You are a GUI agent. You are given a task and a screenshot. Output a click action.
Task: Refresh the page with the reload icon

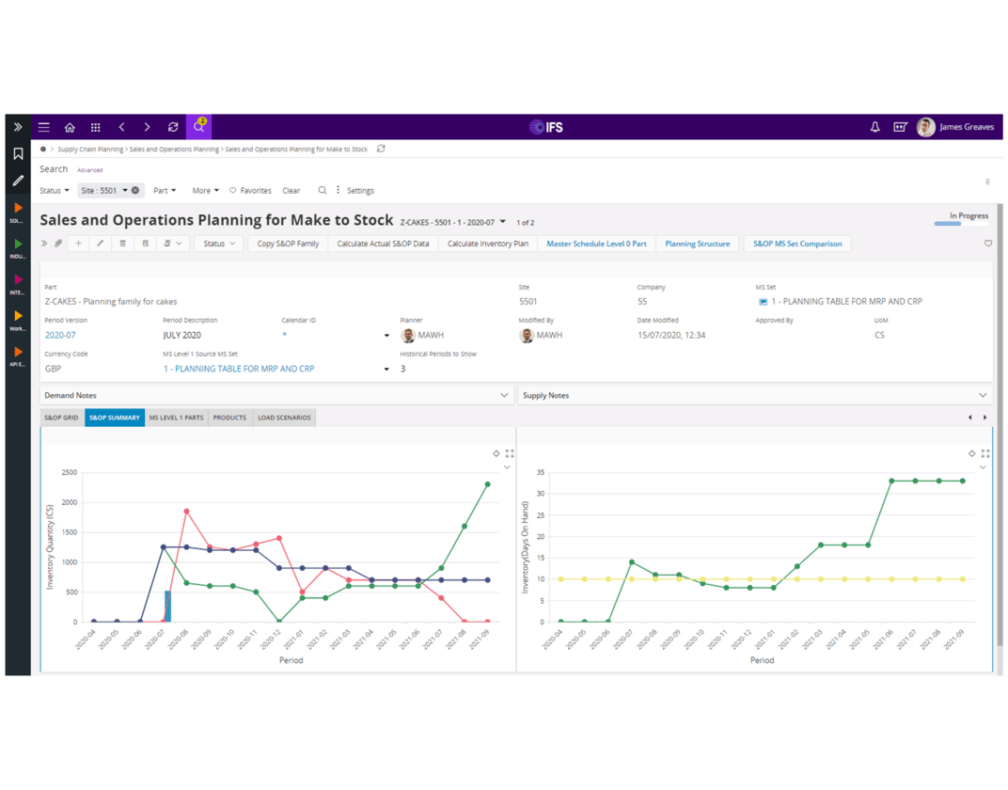(173, 127)
